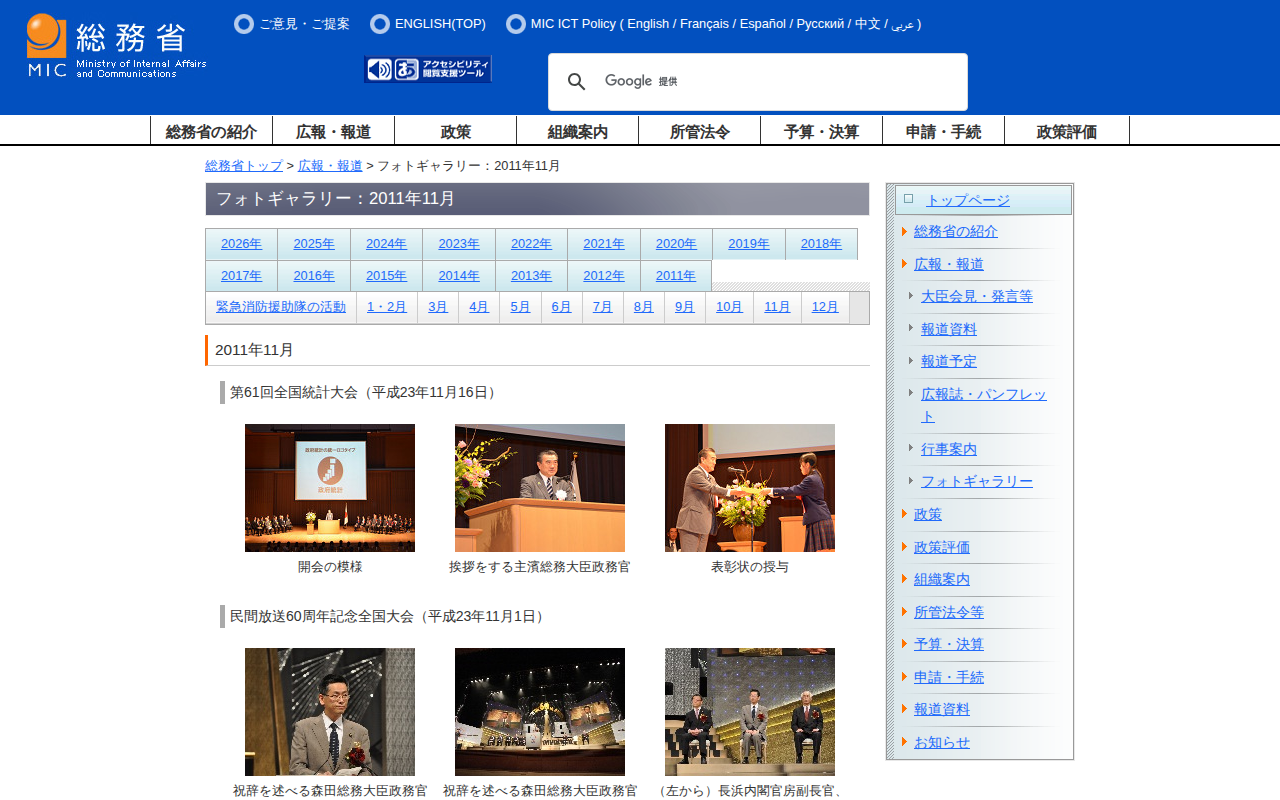Screen dimensions: 1280x800
Task: Collapse the 広報・報道 sidebar arrow
Action: point(904,264)
